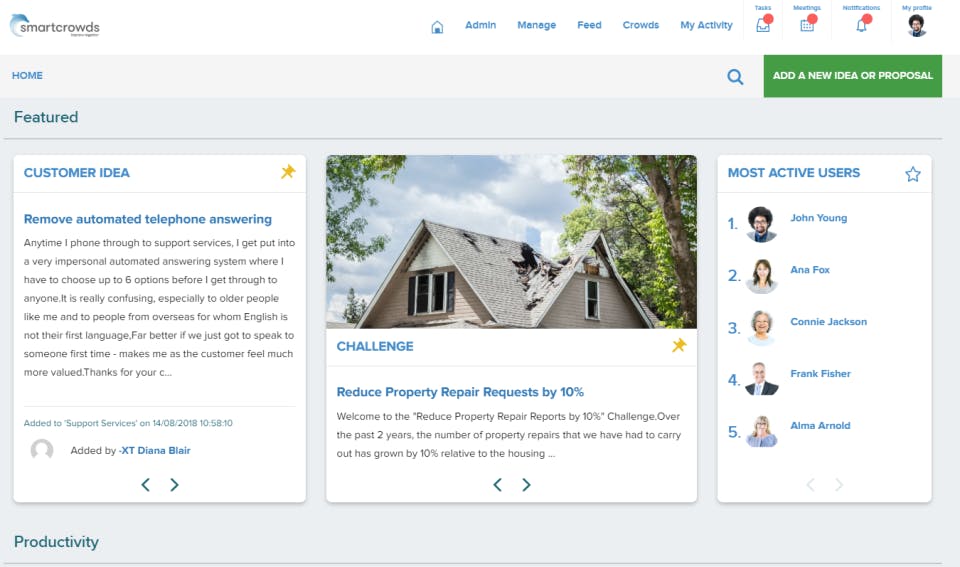Click the Productivity section heading

(56, 542)
